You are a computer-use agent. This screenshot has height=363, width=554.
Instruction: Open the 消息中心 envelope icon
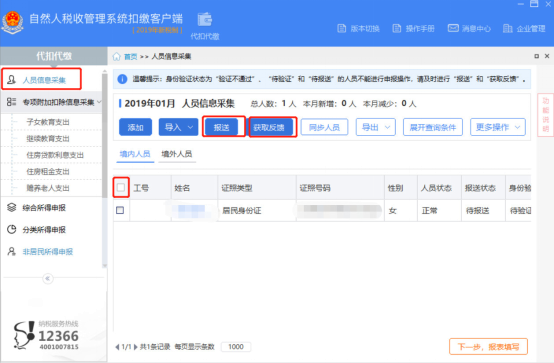(453, 28)
